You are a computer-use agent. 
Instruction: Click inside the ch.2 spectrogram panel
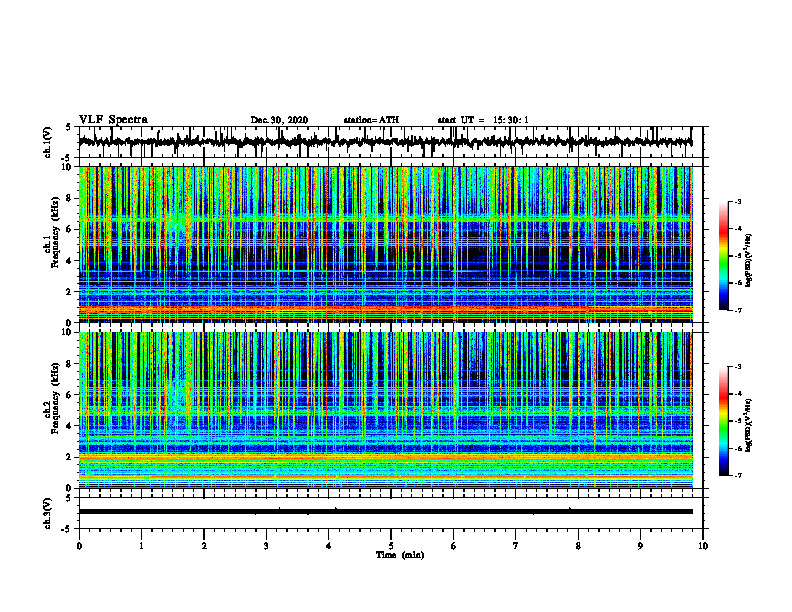pos(385,410)
